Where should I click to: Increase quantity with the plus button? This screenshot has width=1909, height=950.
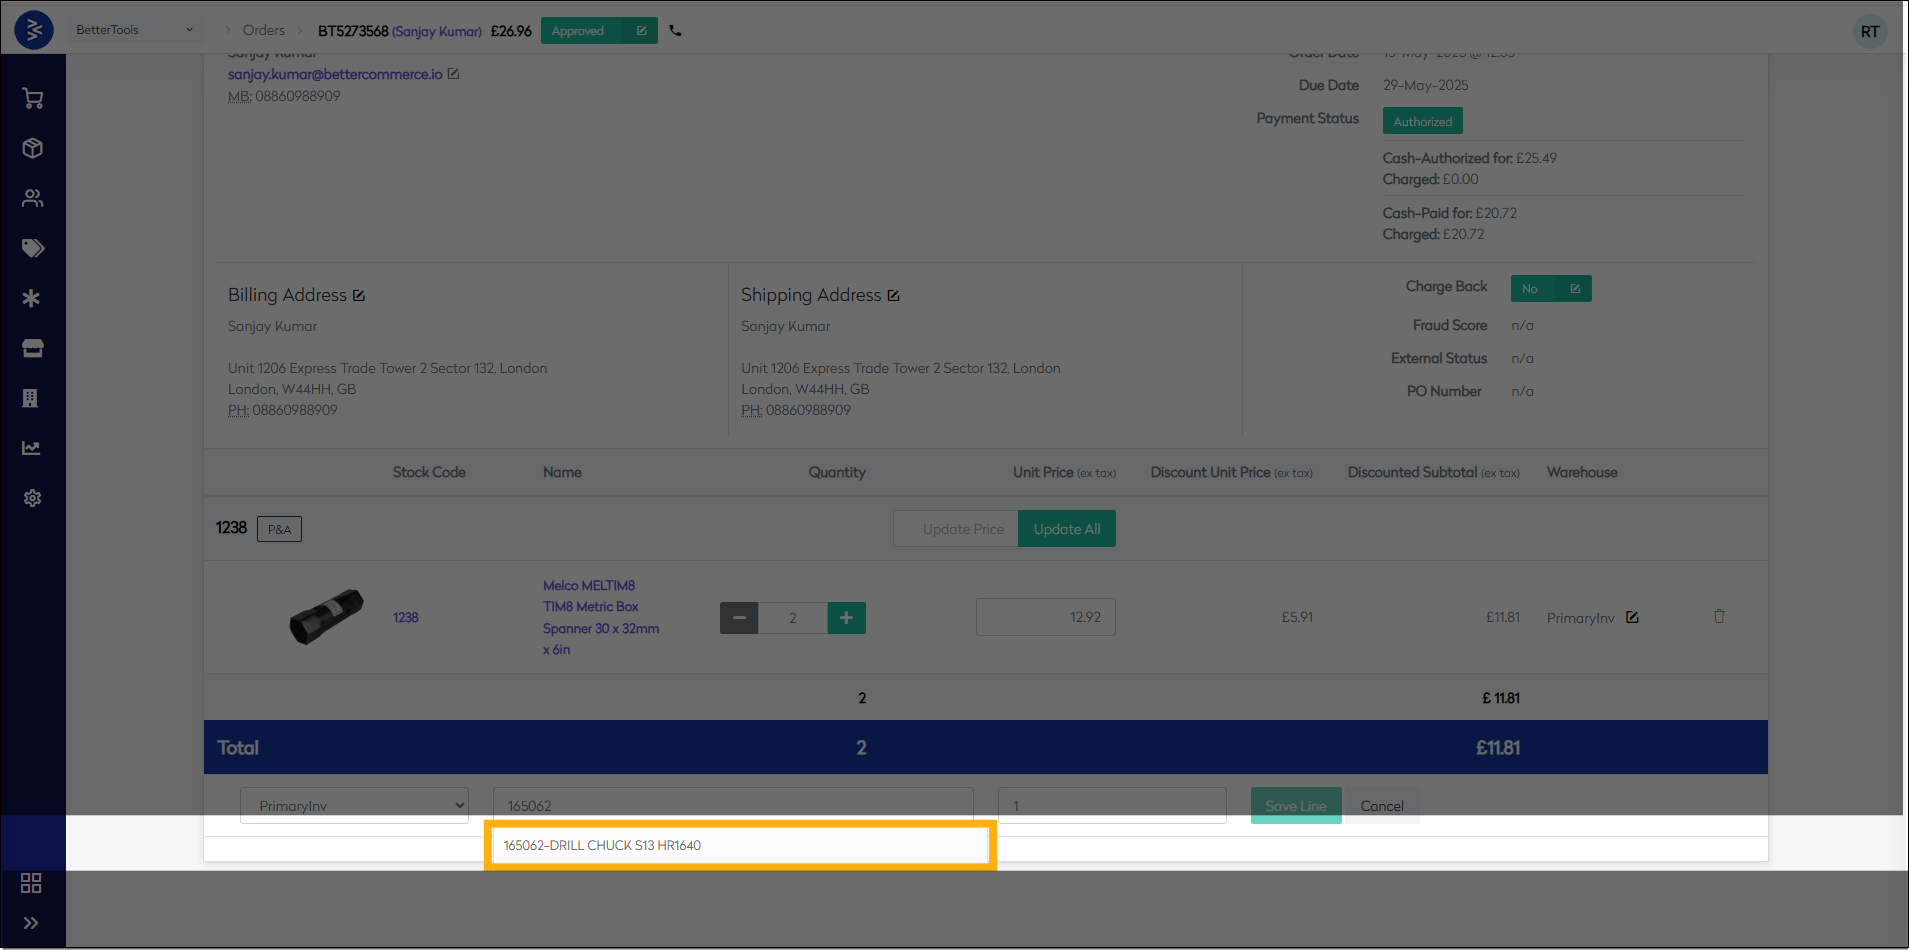coord(846,618)
